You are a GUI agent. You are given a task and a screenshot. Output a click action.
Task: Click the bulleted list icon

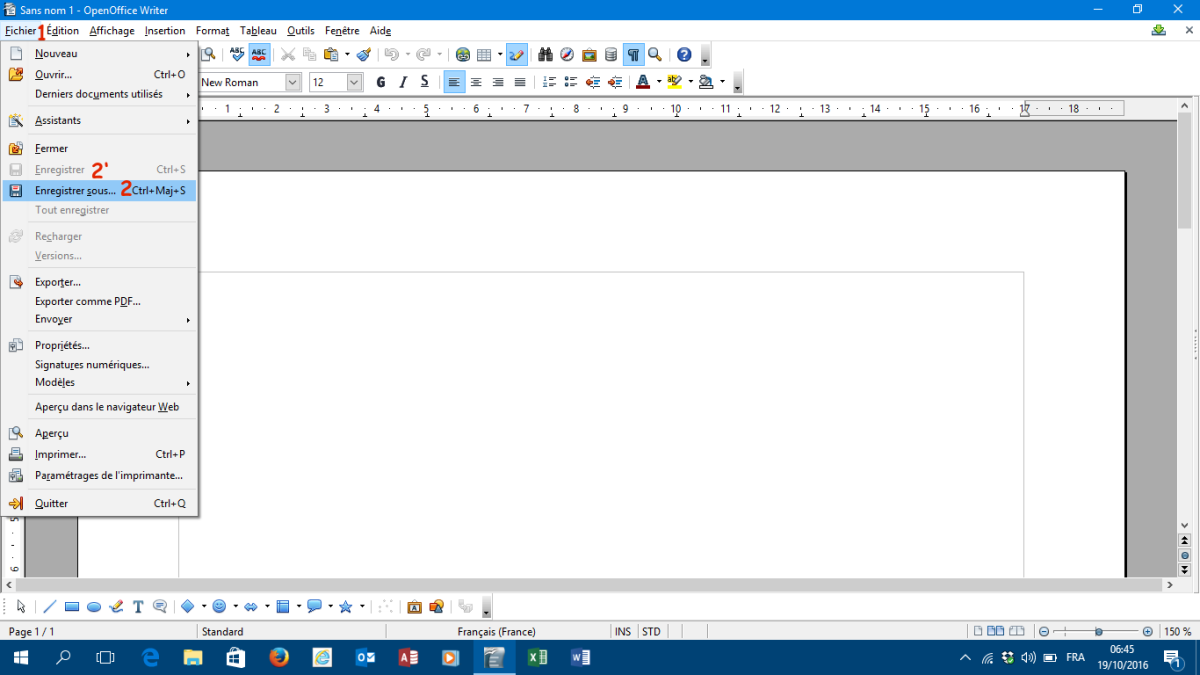pos(571,82)
